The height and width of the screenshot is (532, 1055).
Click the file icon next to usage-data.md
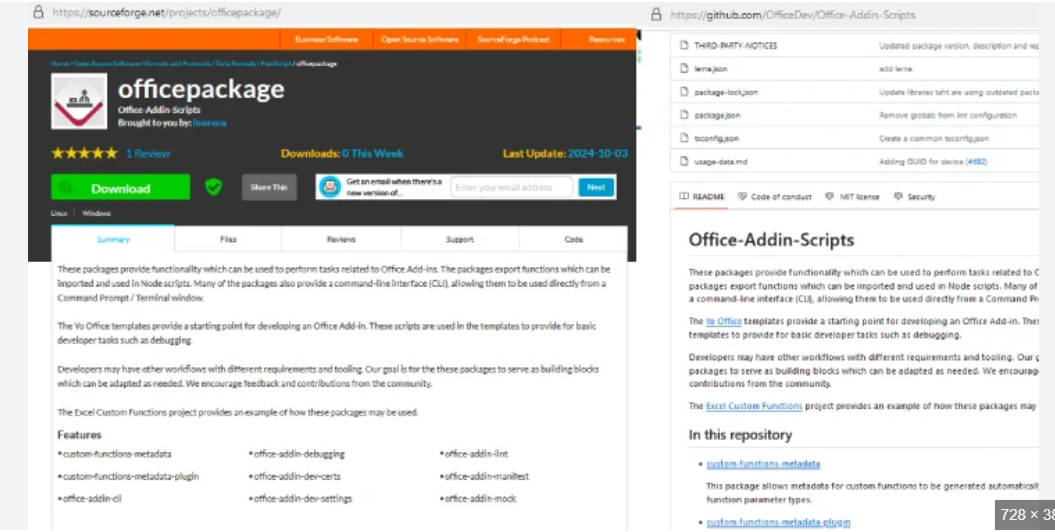[x=684, y=161]
